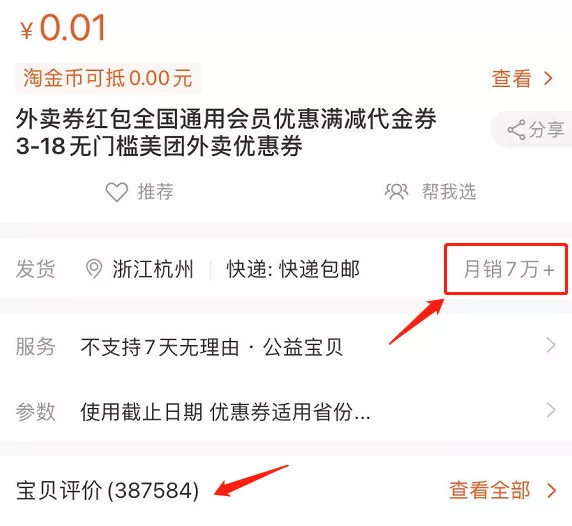Tap the arrow next to 查看全部
This screenshot has height=526, width=572.
click(x=552, y=490)
